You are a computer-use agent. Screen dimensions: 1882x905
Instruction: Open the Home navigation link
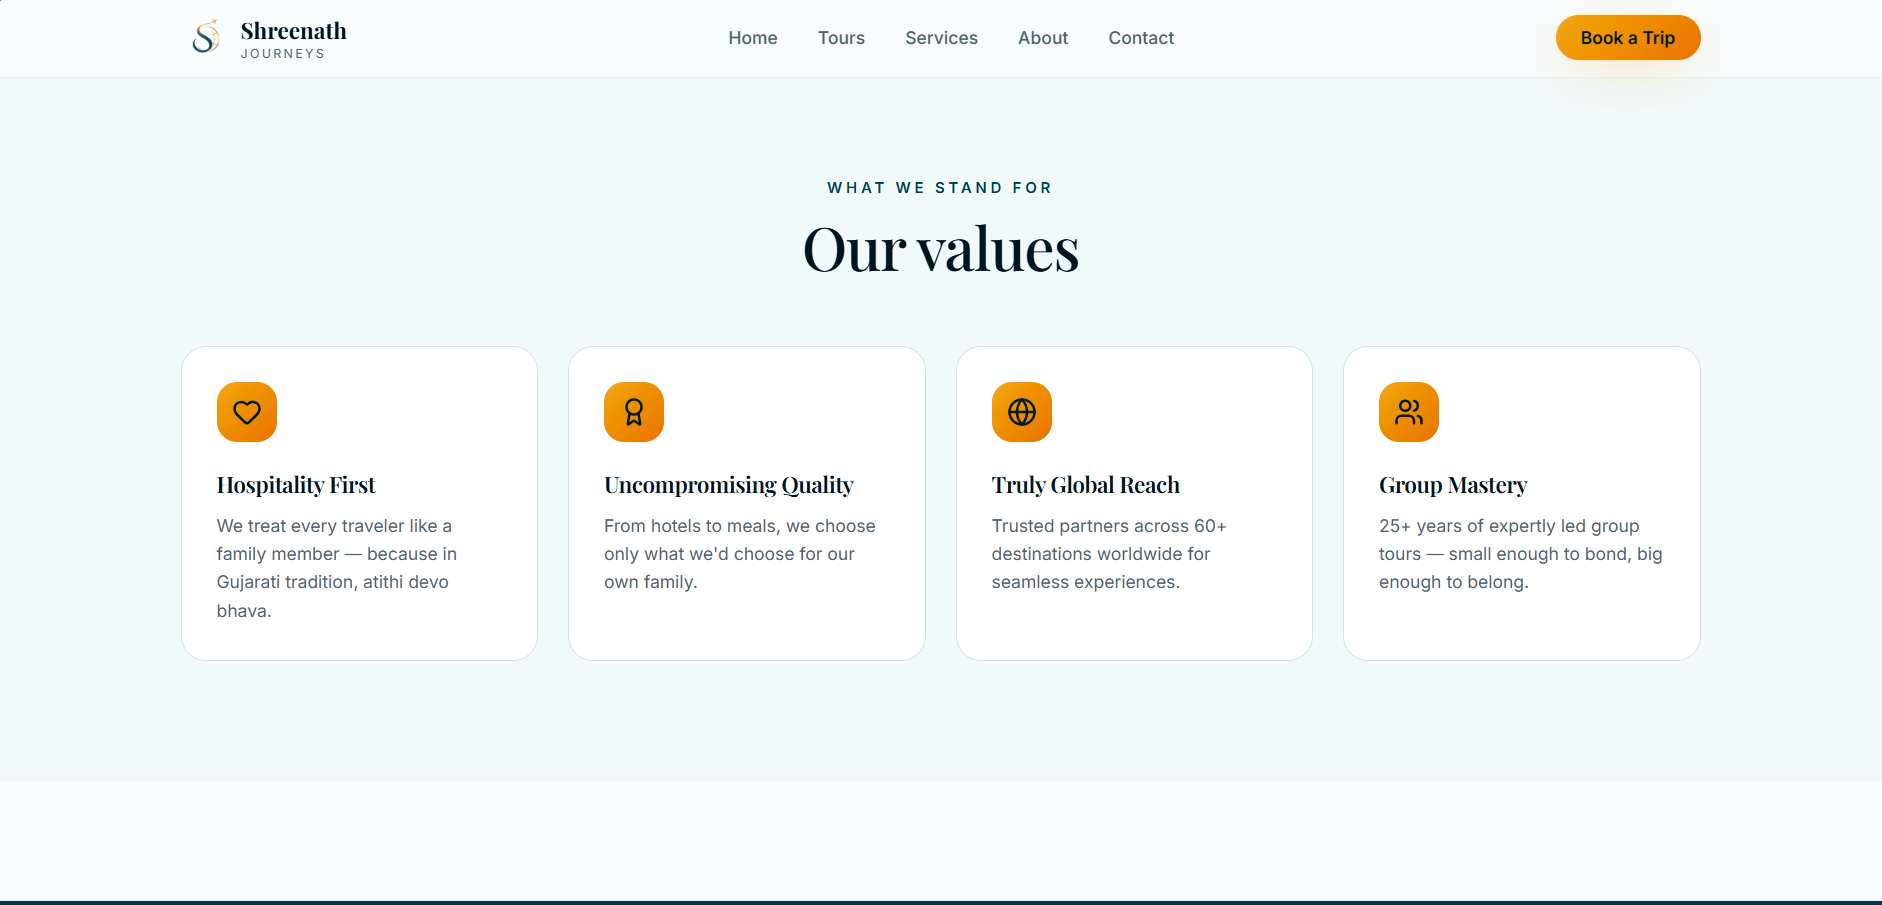(x=753, y=38)
